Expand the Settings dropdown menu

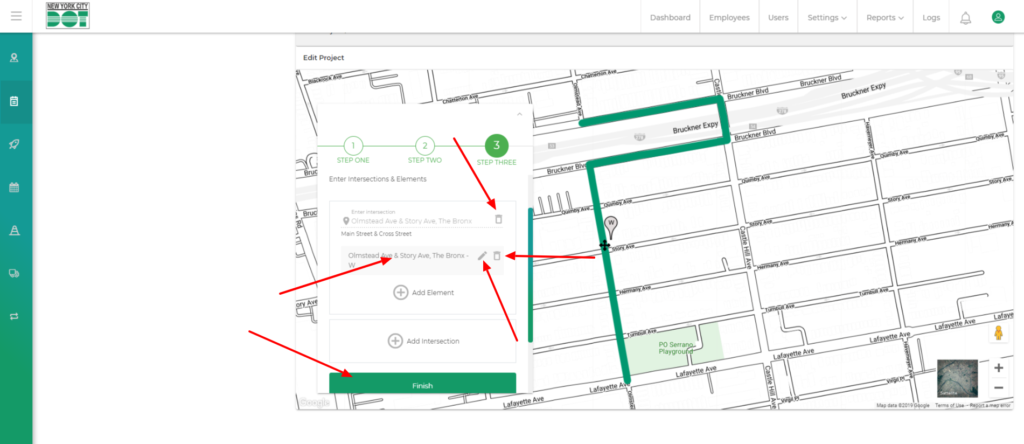[x=826, y=18]
